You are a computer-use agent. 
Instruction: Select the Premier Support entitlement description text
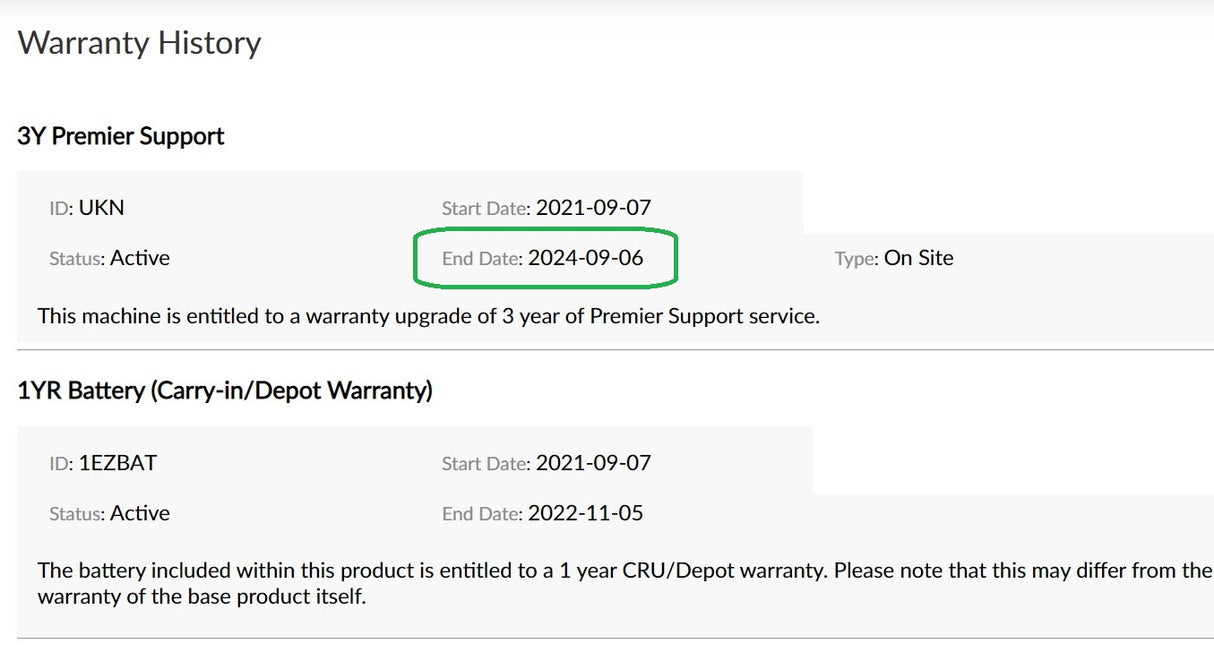click(428, 316)
